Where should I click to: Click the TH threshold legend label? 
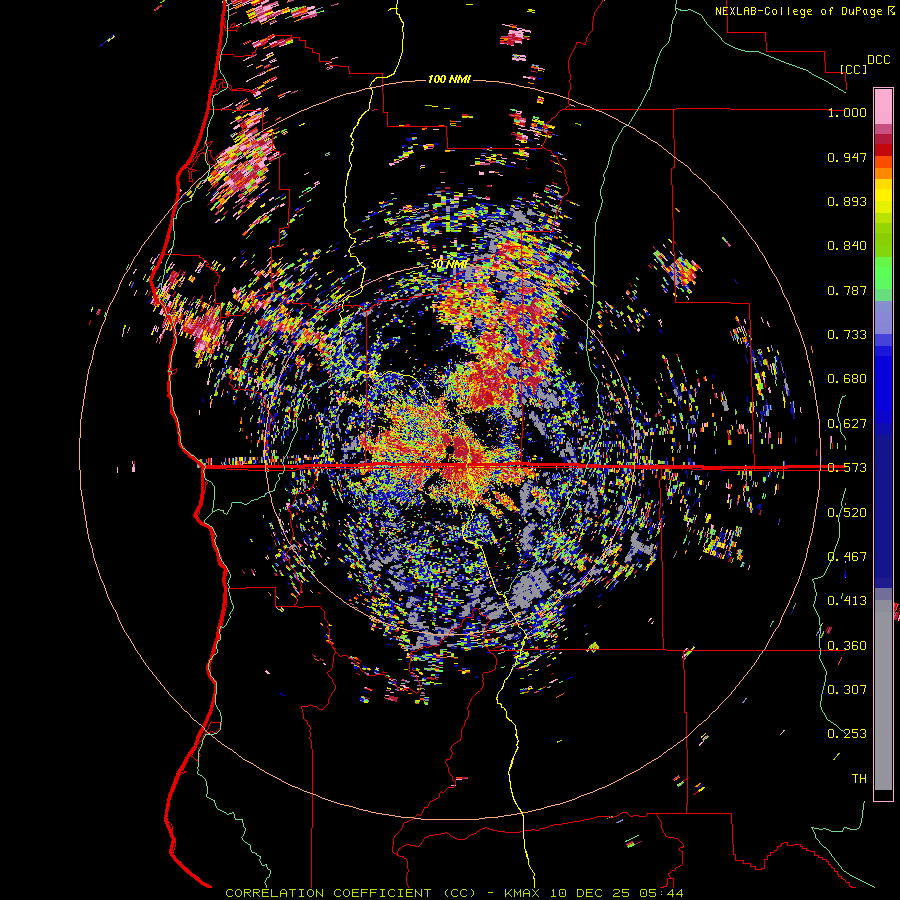tap(859, 779)
